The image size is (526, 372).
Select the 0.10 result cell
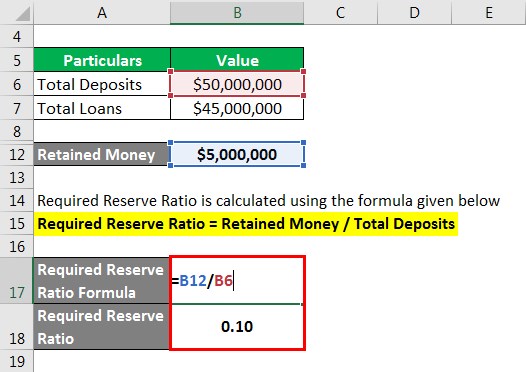pos(237,327)
